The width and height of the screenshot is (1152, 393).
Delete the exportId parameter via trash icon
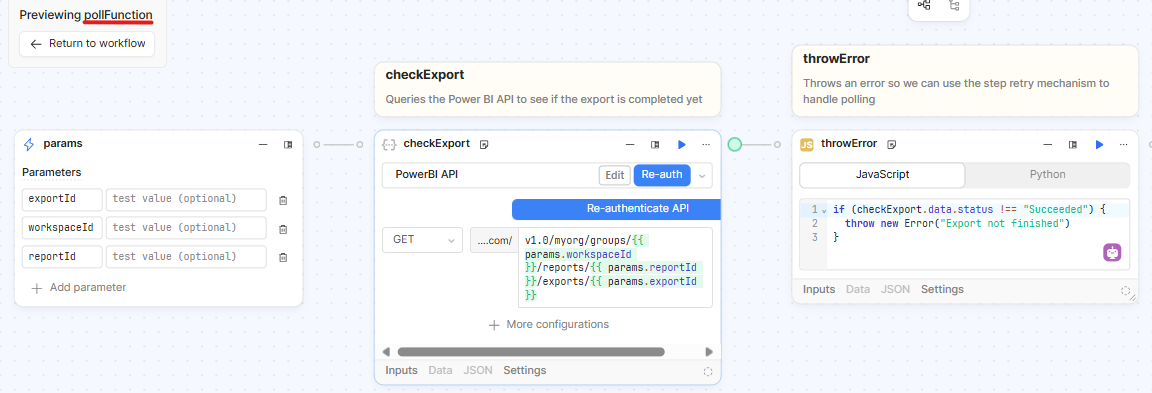click(x=283, y=200)
